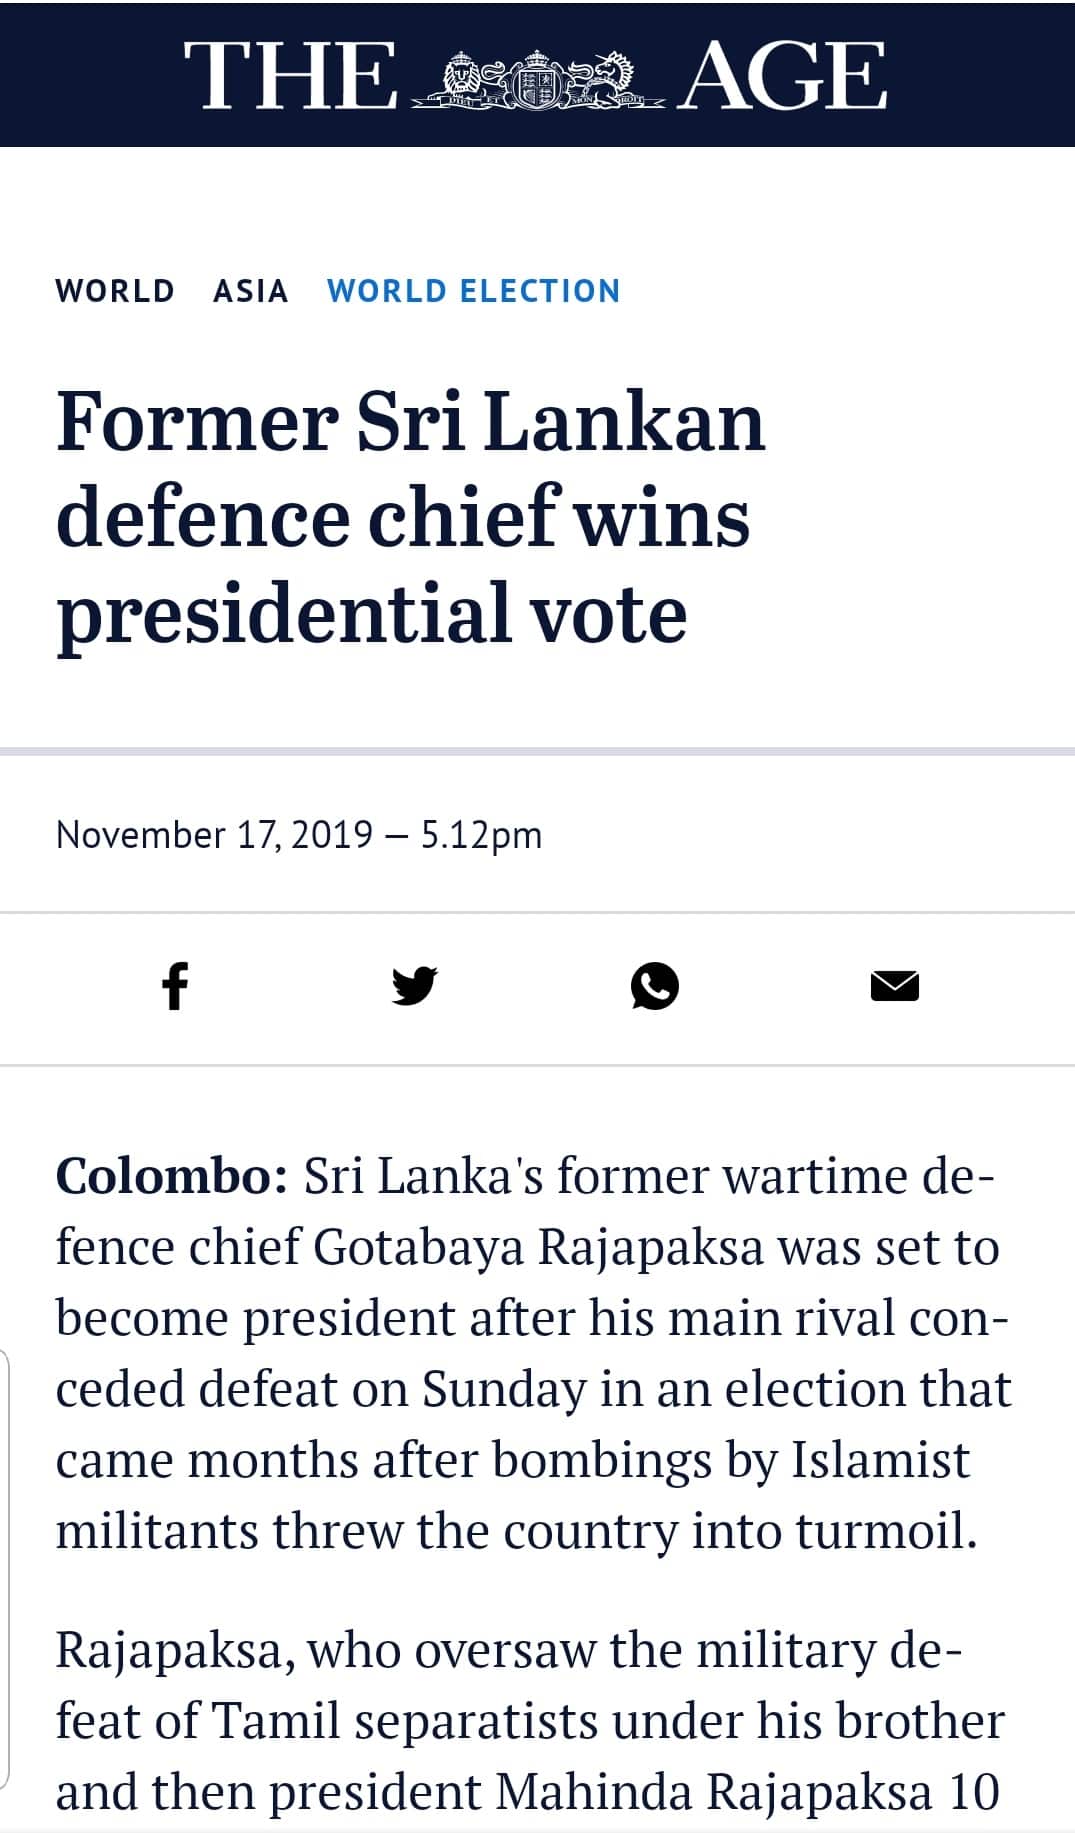This screenshot has width=1075, height=1833.
Task: Click the highlighted WORLD ELECTION menu entry
Action: [x=474, y=291]
